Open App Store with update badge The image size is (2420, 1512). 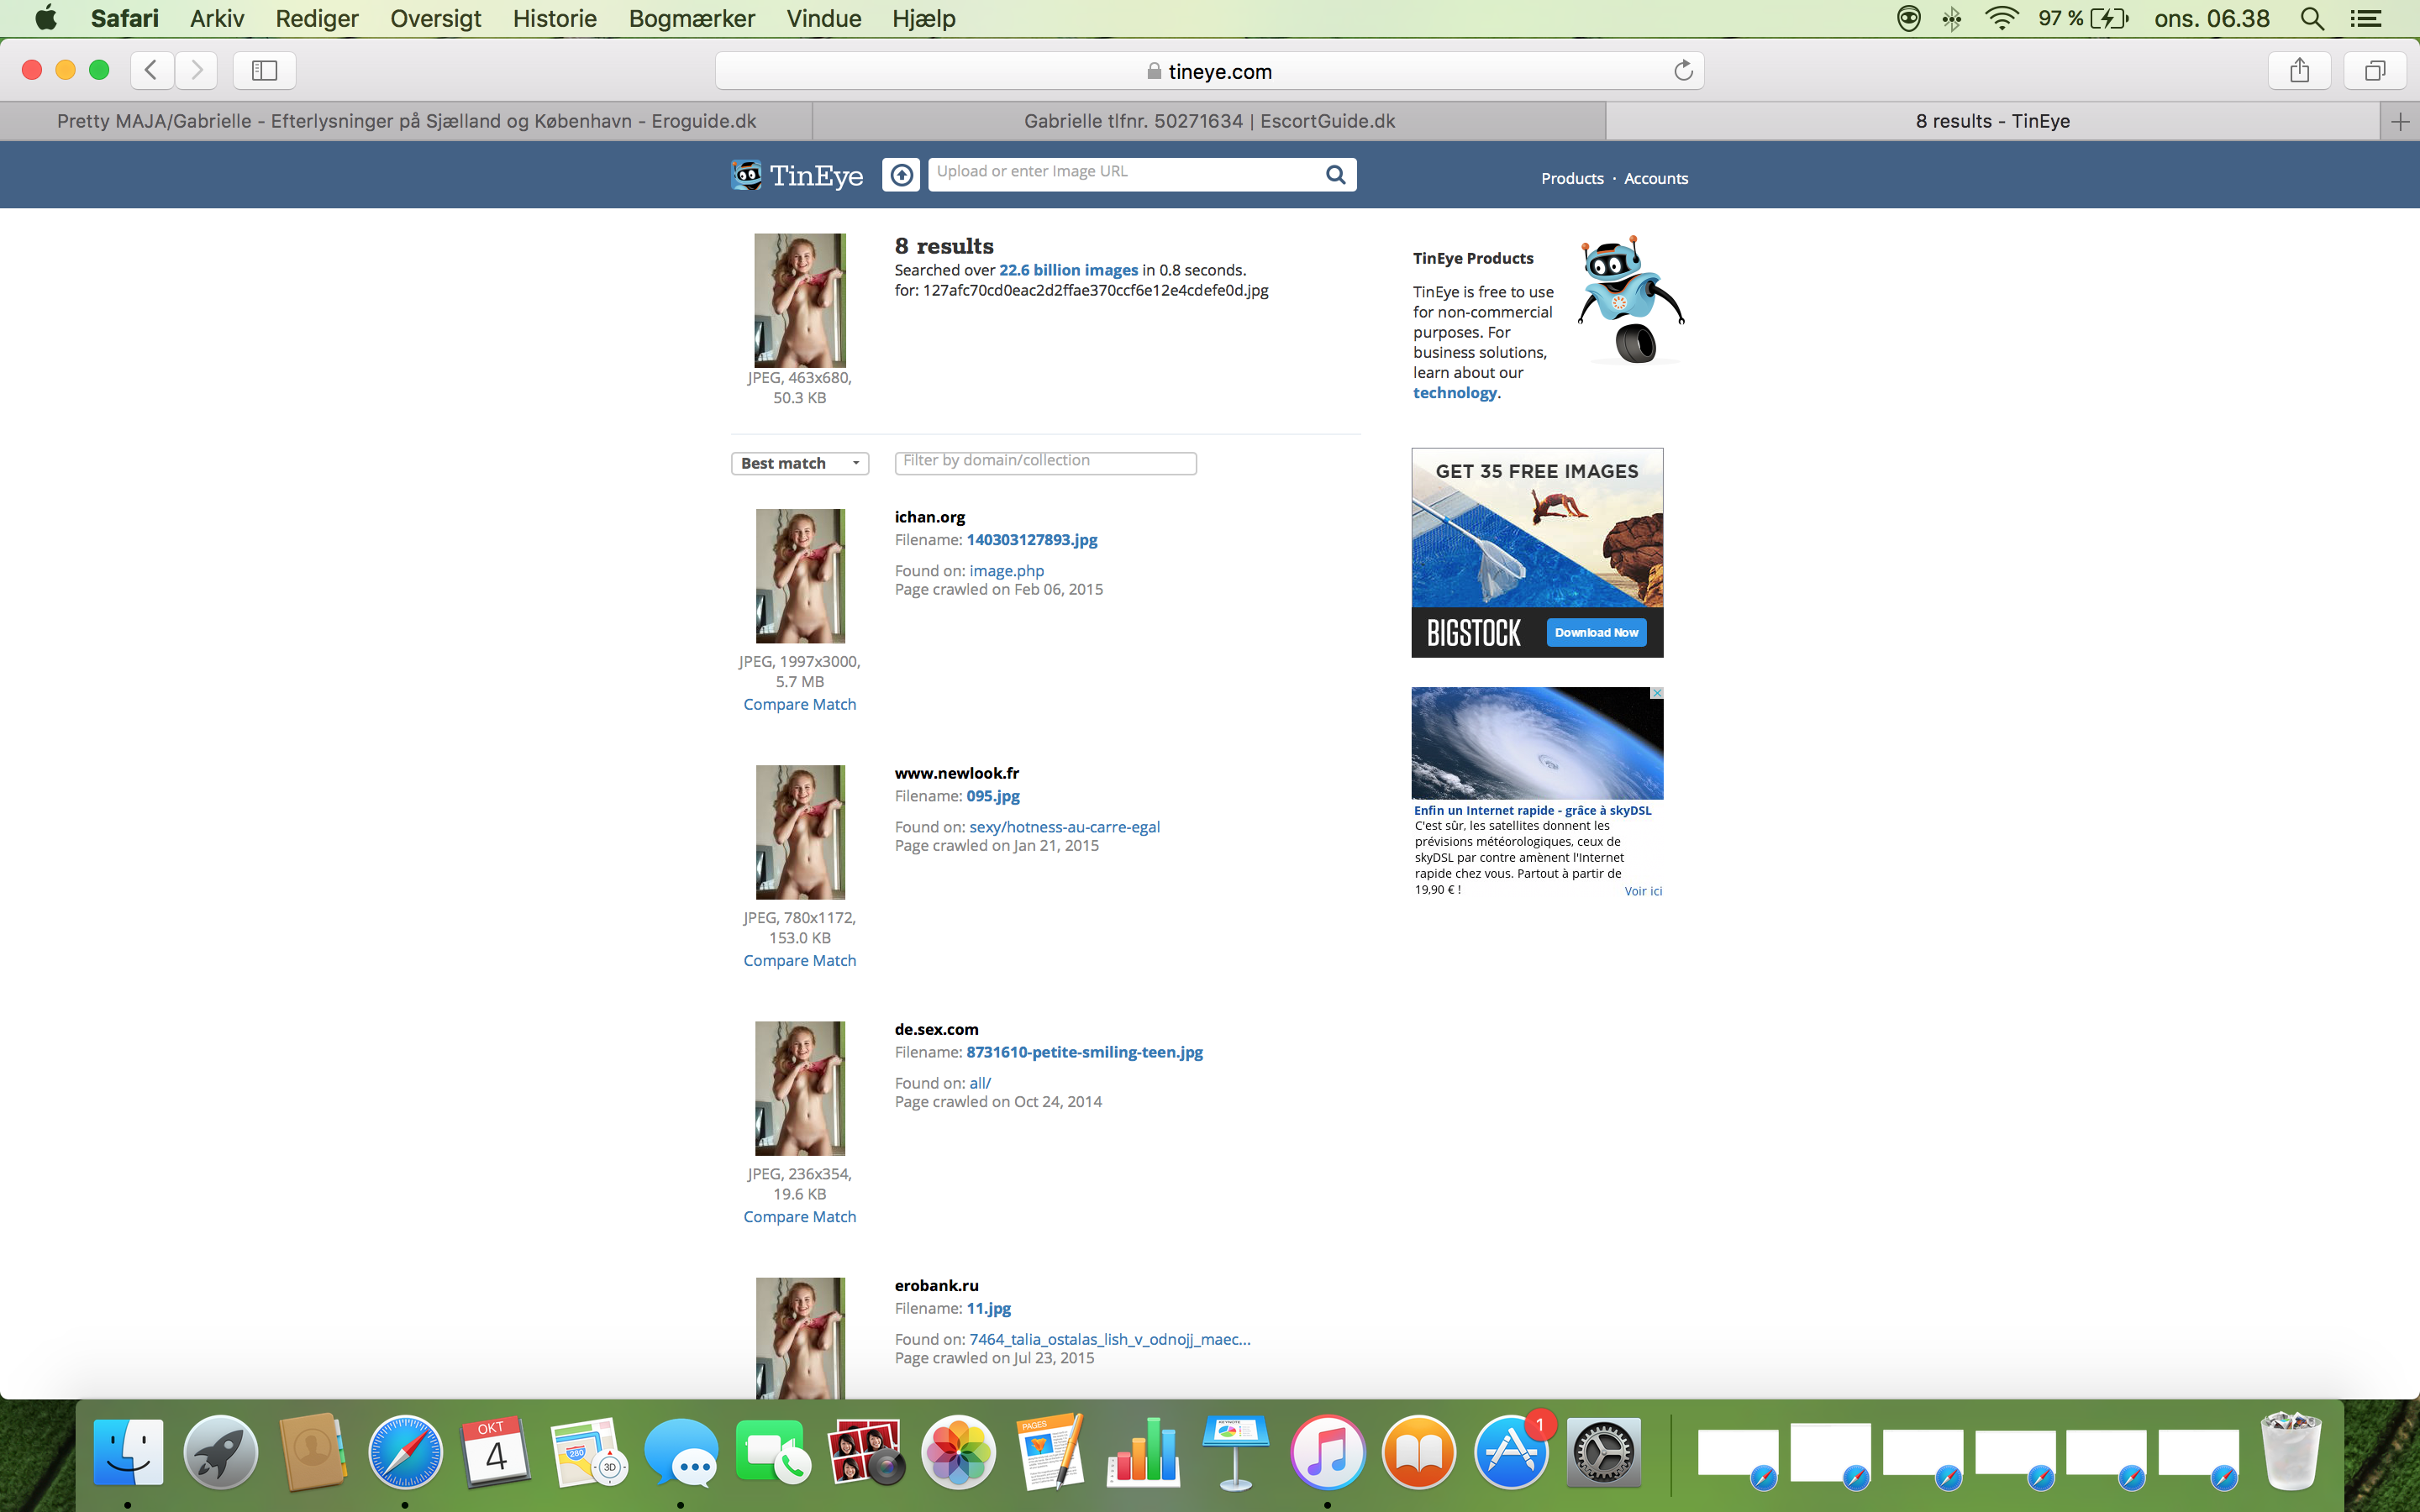point(1512,1452)
